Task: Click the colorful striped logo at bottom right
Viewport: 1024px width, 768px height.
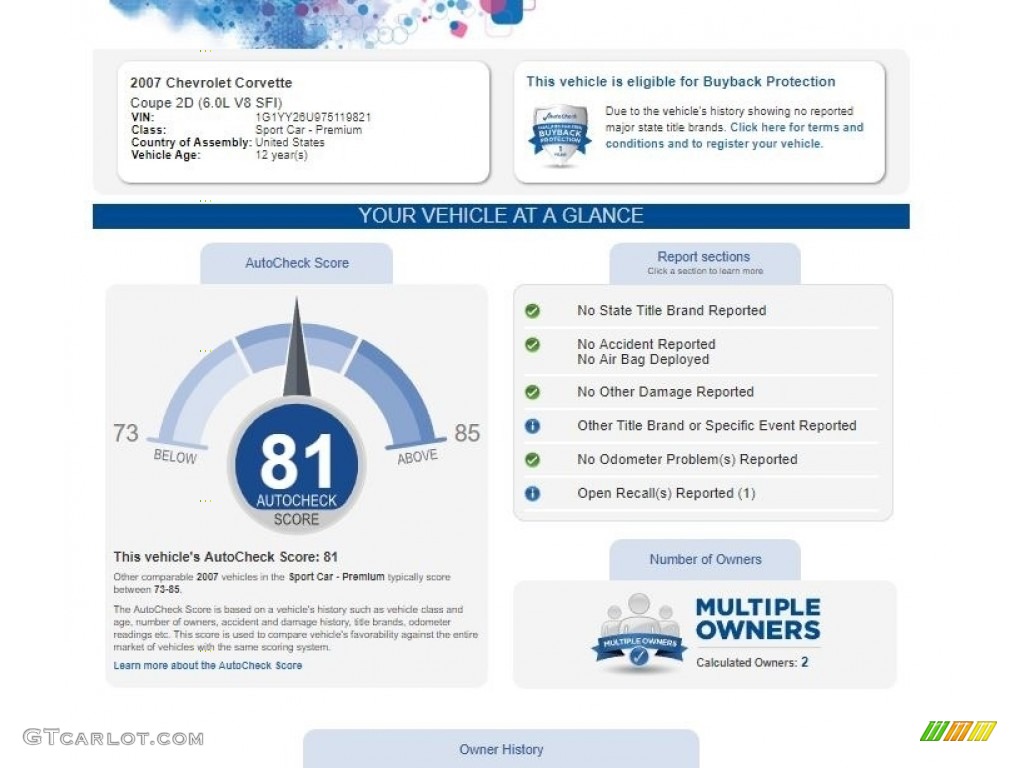Action: tap(958, 731)
